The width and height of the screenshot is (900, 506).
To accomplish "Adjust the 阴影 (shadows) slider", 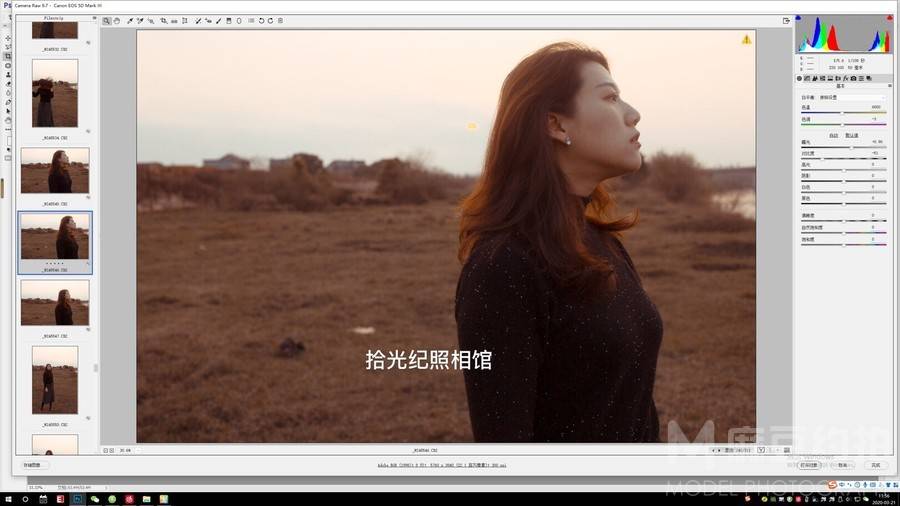I will point(843,181).
